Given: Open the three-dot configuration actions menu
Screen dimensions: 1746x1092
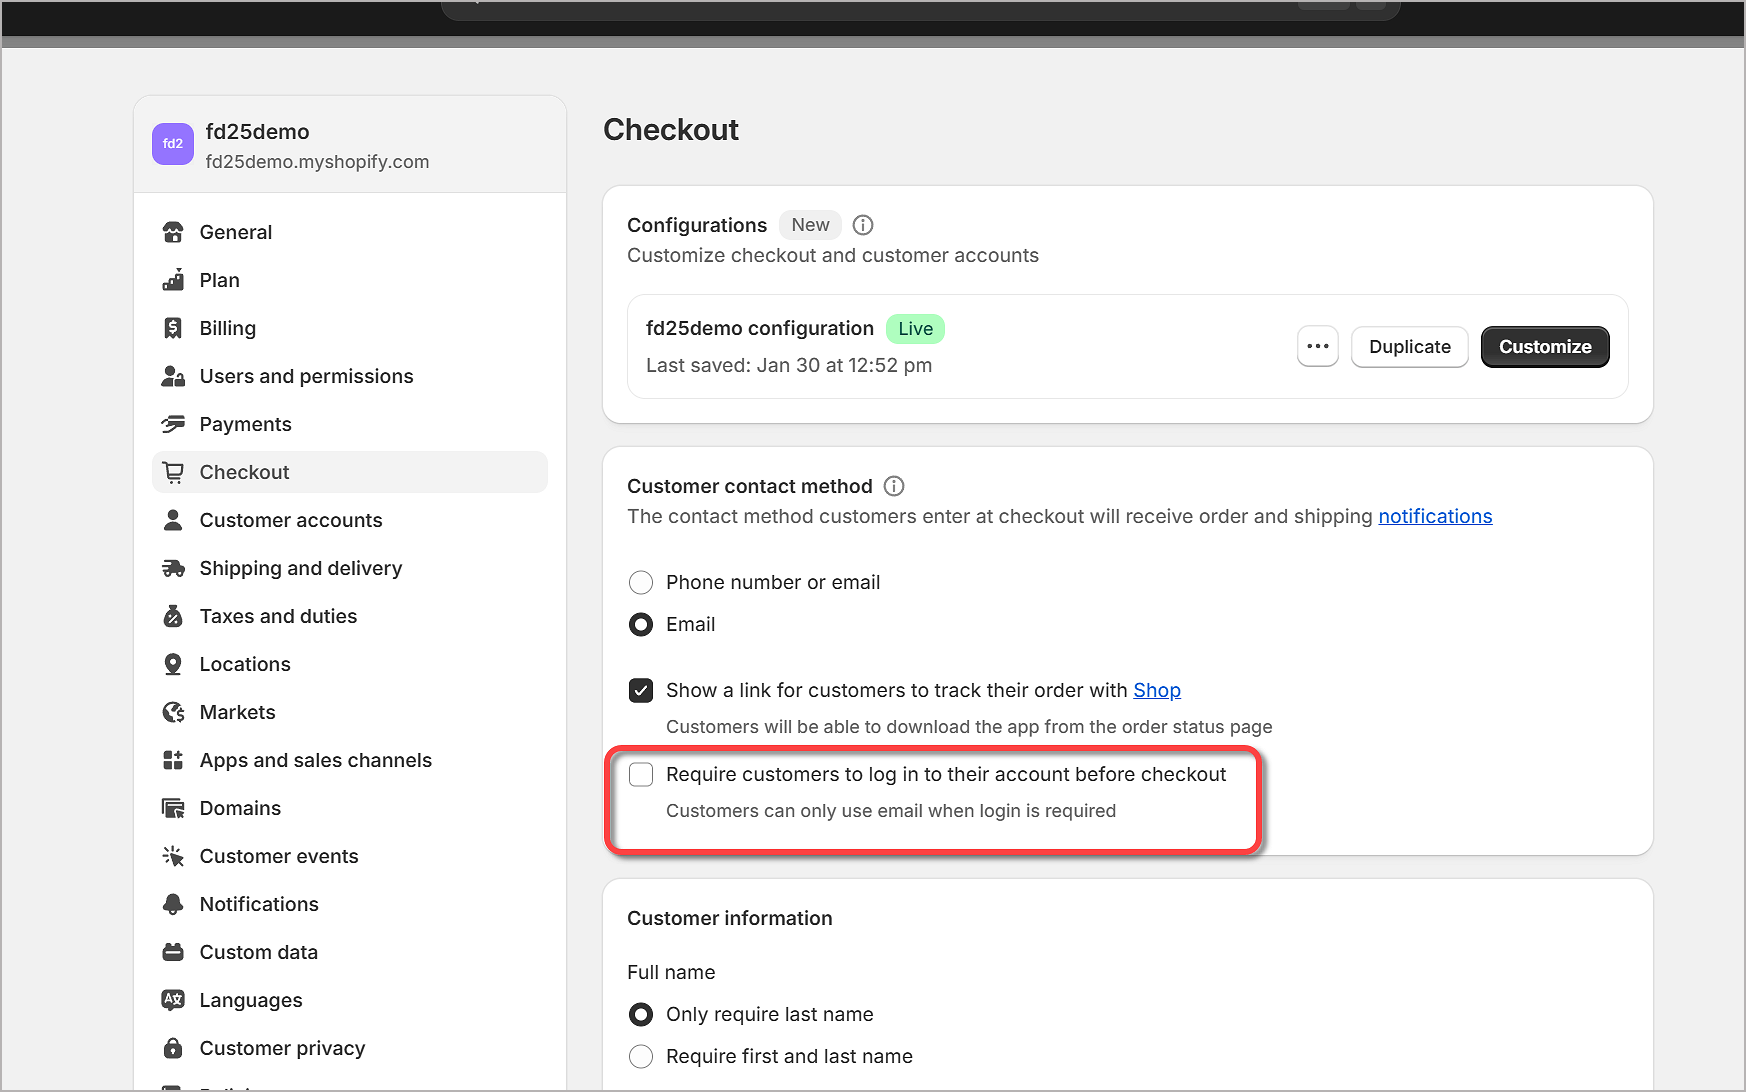Looking at the screenshot, I should tap(1317, 347).
